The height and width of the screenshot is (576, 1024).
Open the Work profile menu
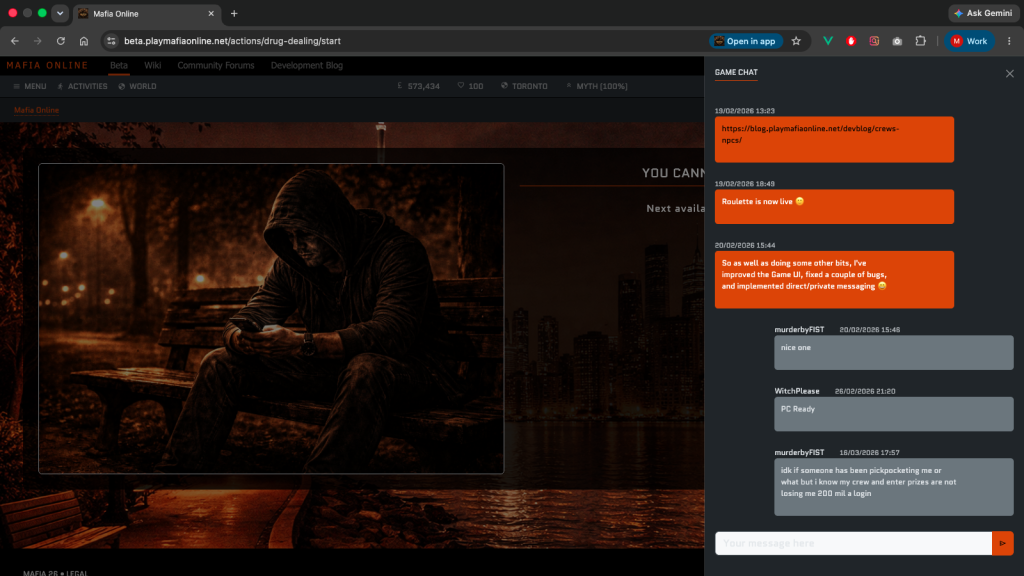pos(969,41)
